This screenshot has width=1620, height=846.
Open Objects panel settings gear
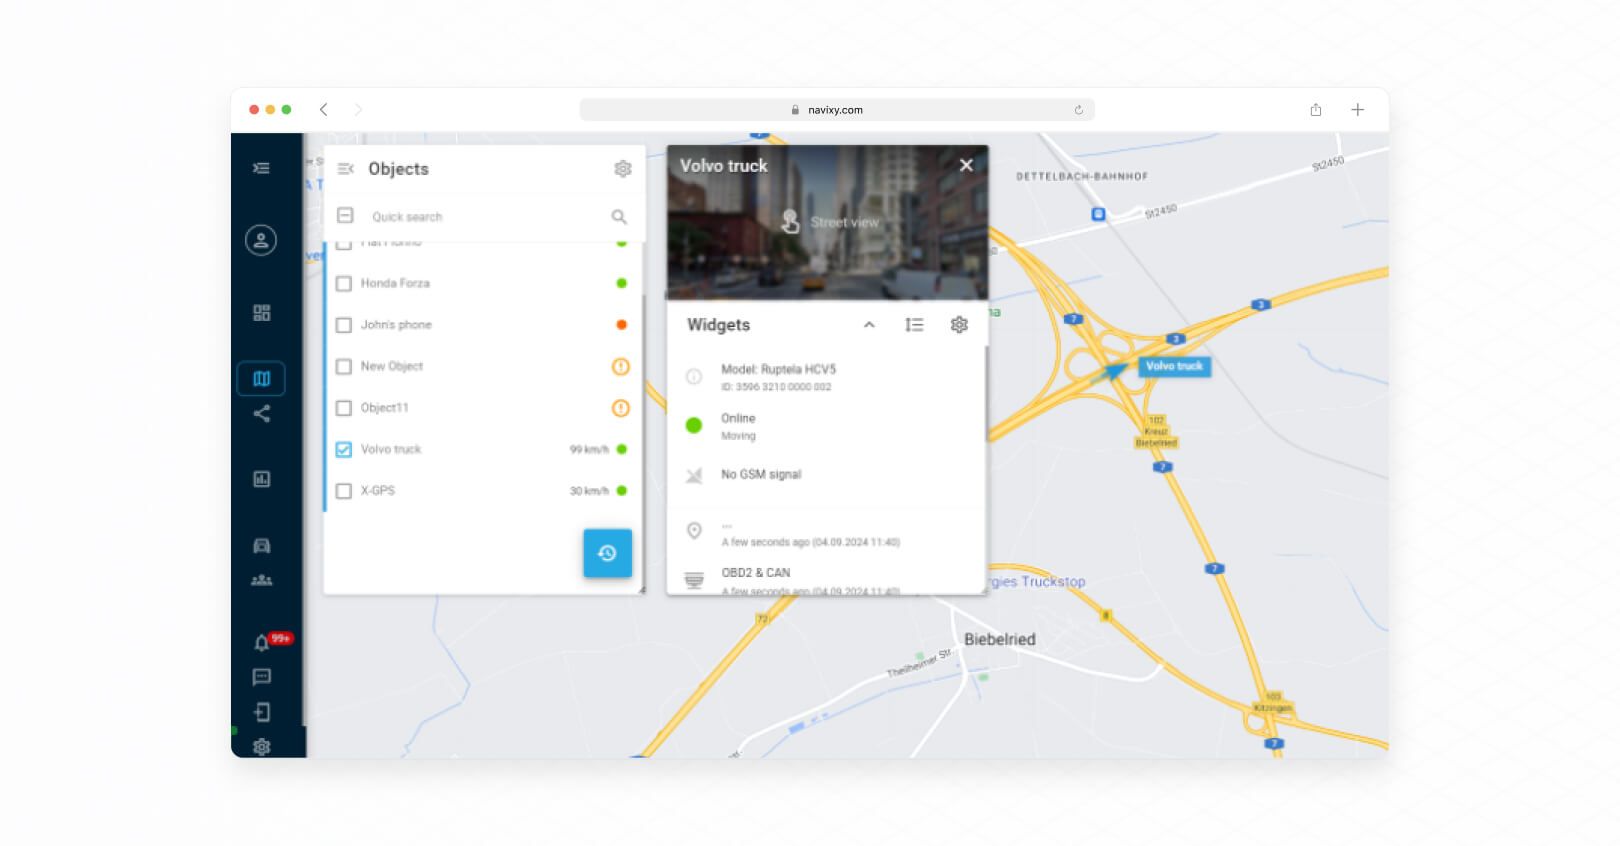tap(622, 169)
